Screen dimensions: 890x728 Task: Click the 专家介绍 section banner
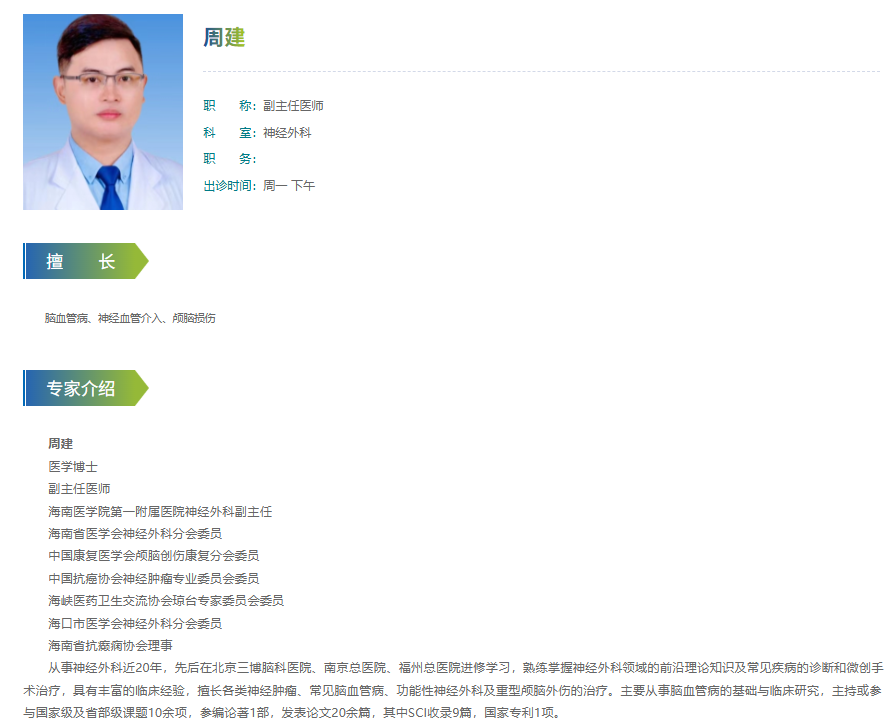tap(86, 388)
